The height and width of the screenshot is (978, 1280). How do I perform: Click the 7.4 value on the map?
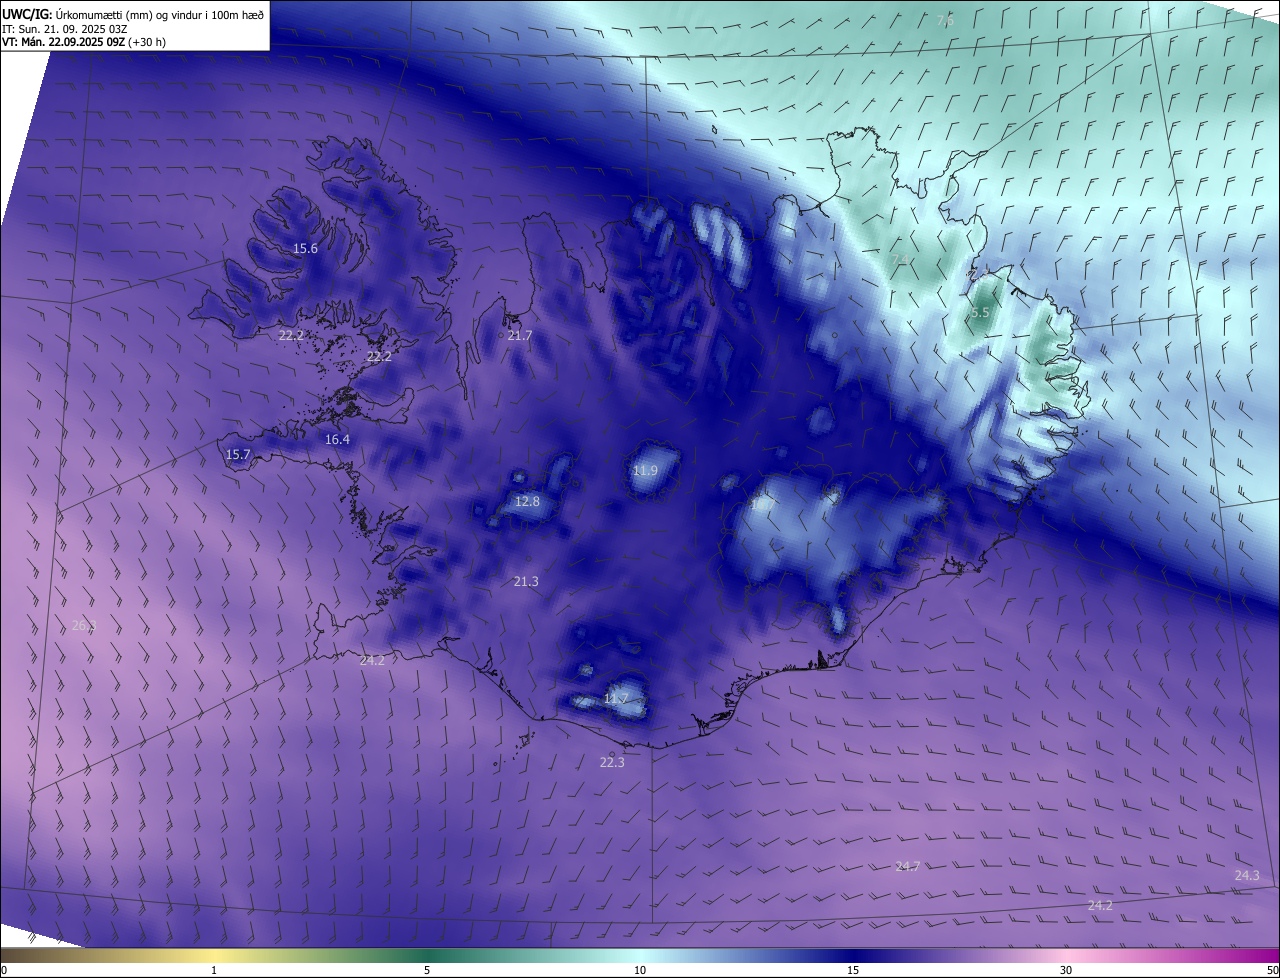click(900, 260)
